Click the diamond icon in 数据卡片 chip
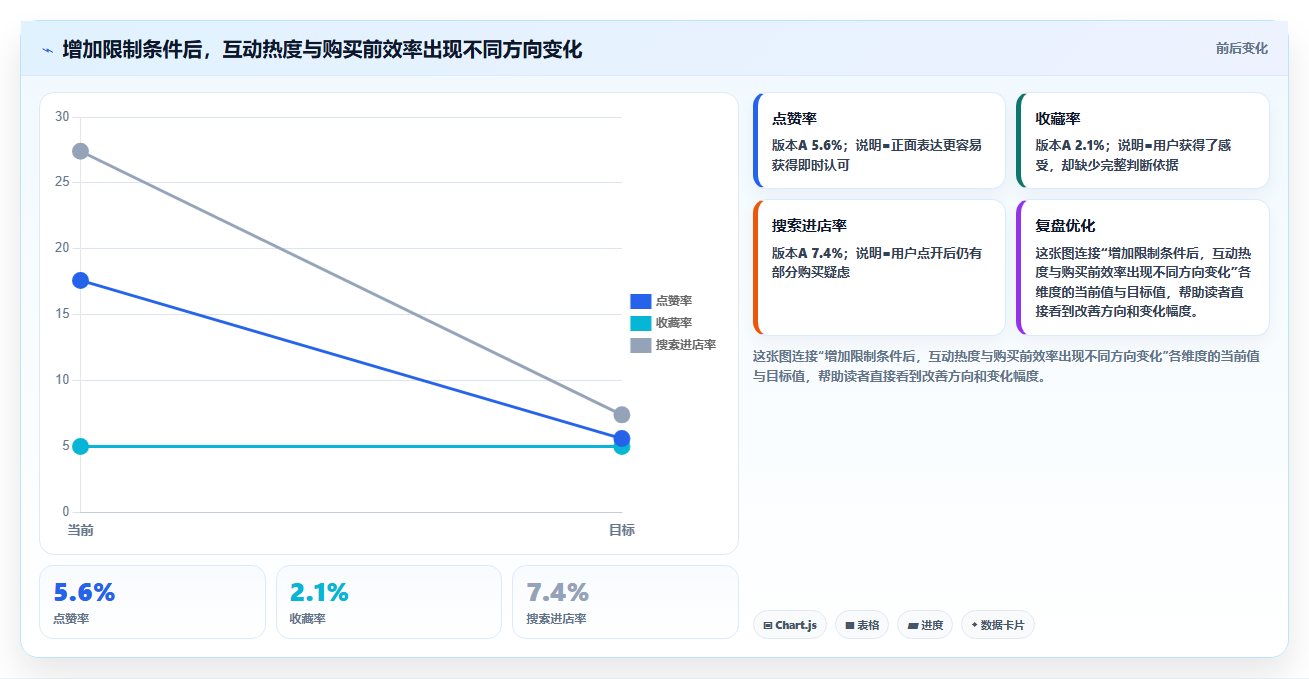The height and width of the screenshot is (679, 1309). pyautogui.click(x=974, y=625)
